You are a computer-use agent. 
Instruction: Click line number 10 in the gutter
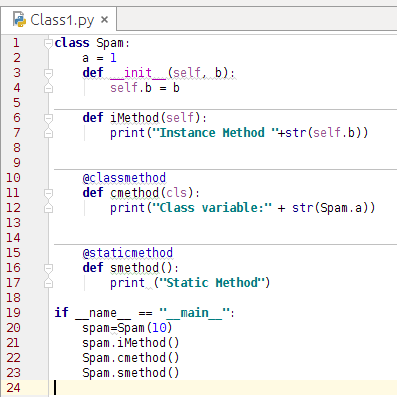coord(13,178)
